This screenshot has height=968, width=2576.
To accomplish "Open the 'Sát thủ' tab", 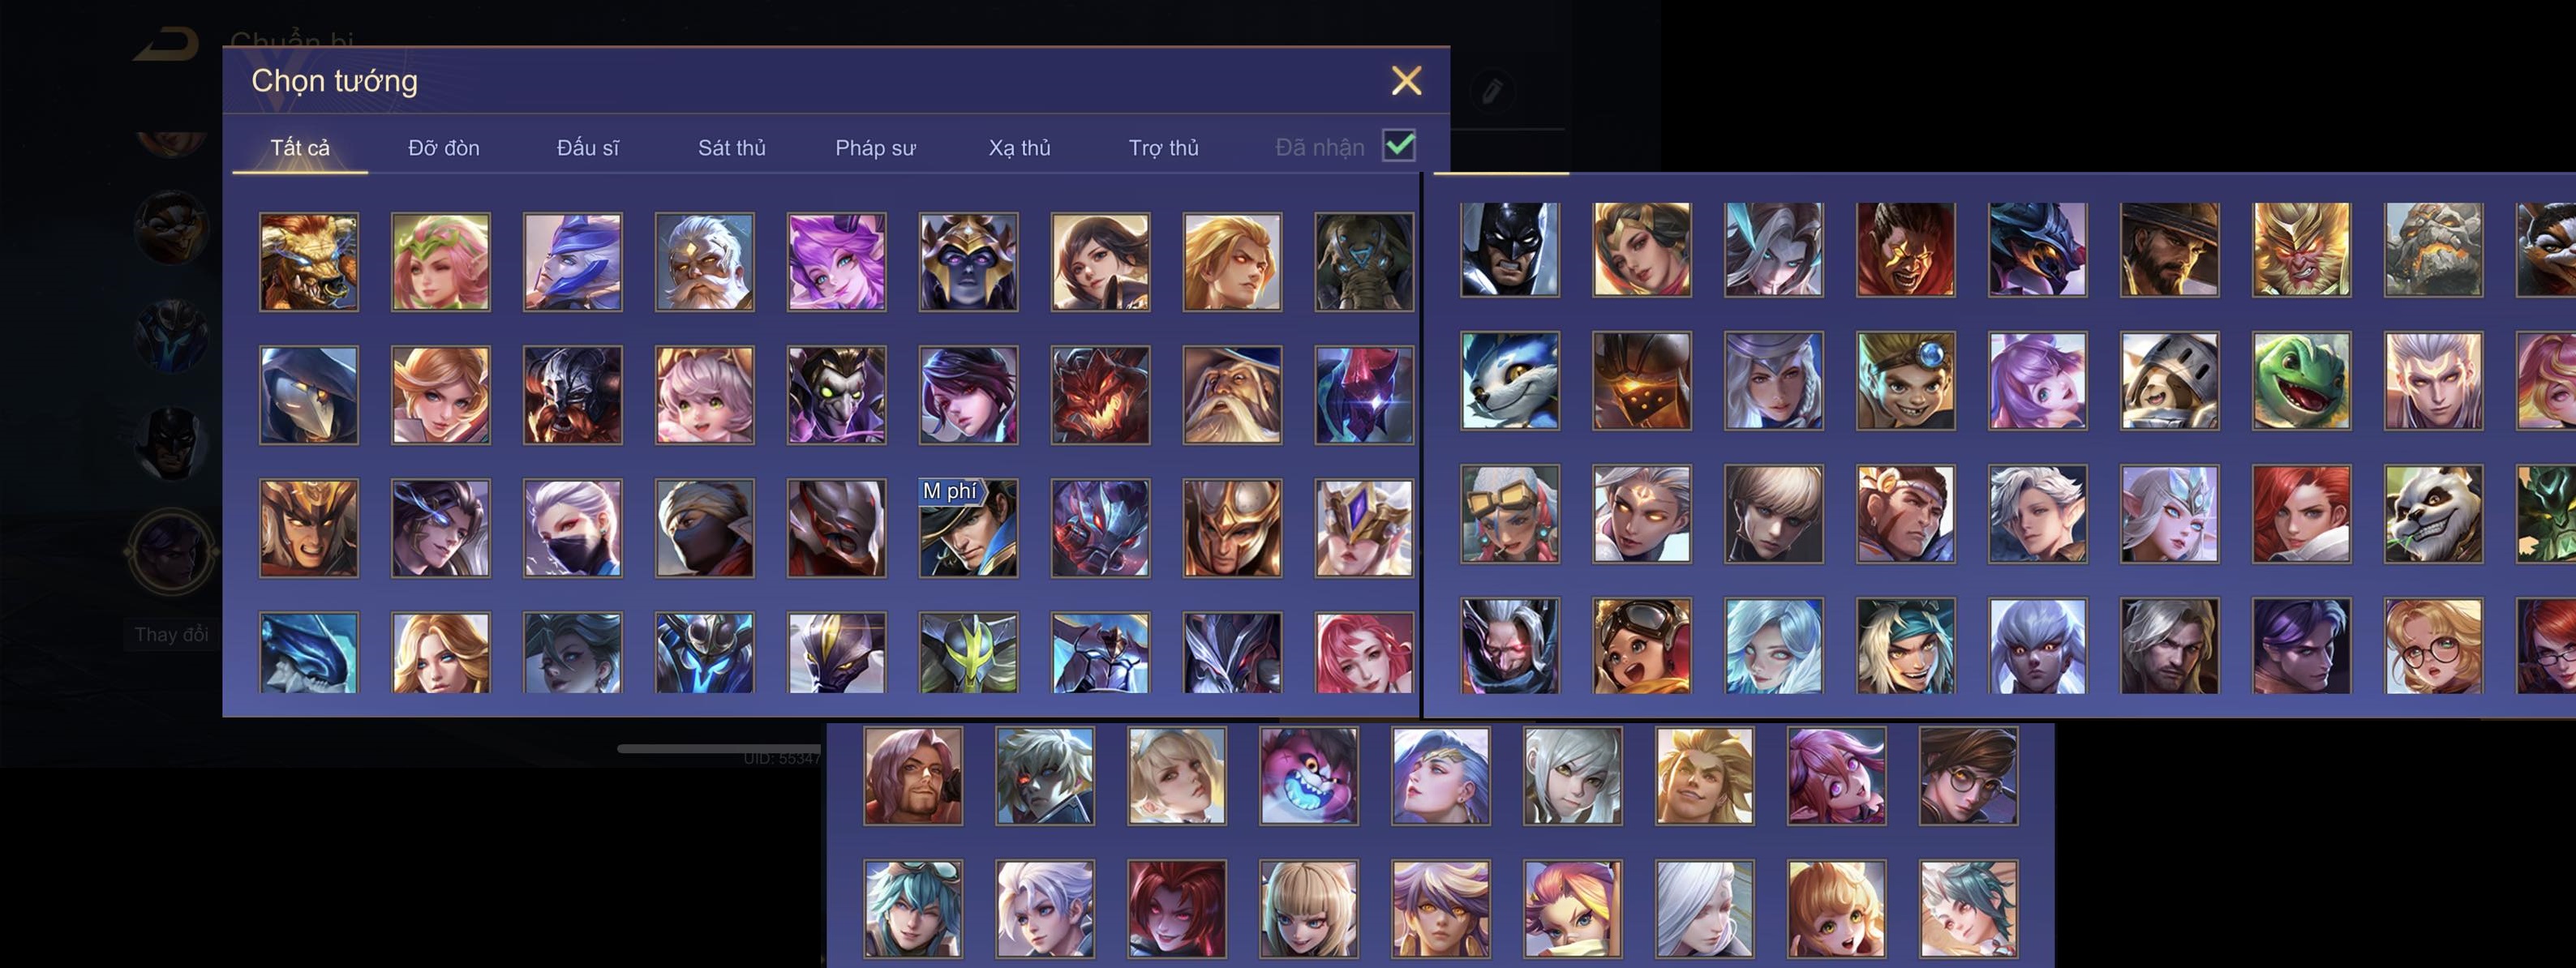I will (x=732, y=148).
